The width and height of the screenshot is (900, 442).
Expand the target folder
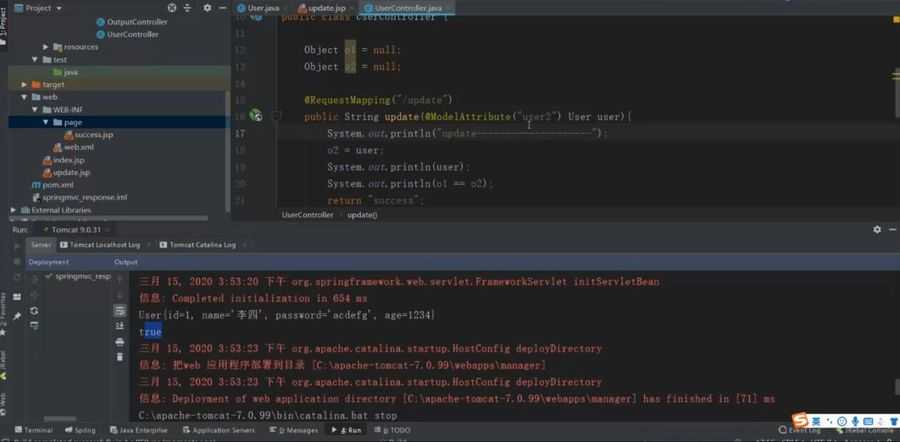coord(24,84)
